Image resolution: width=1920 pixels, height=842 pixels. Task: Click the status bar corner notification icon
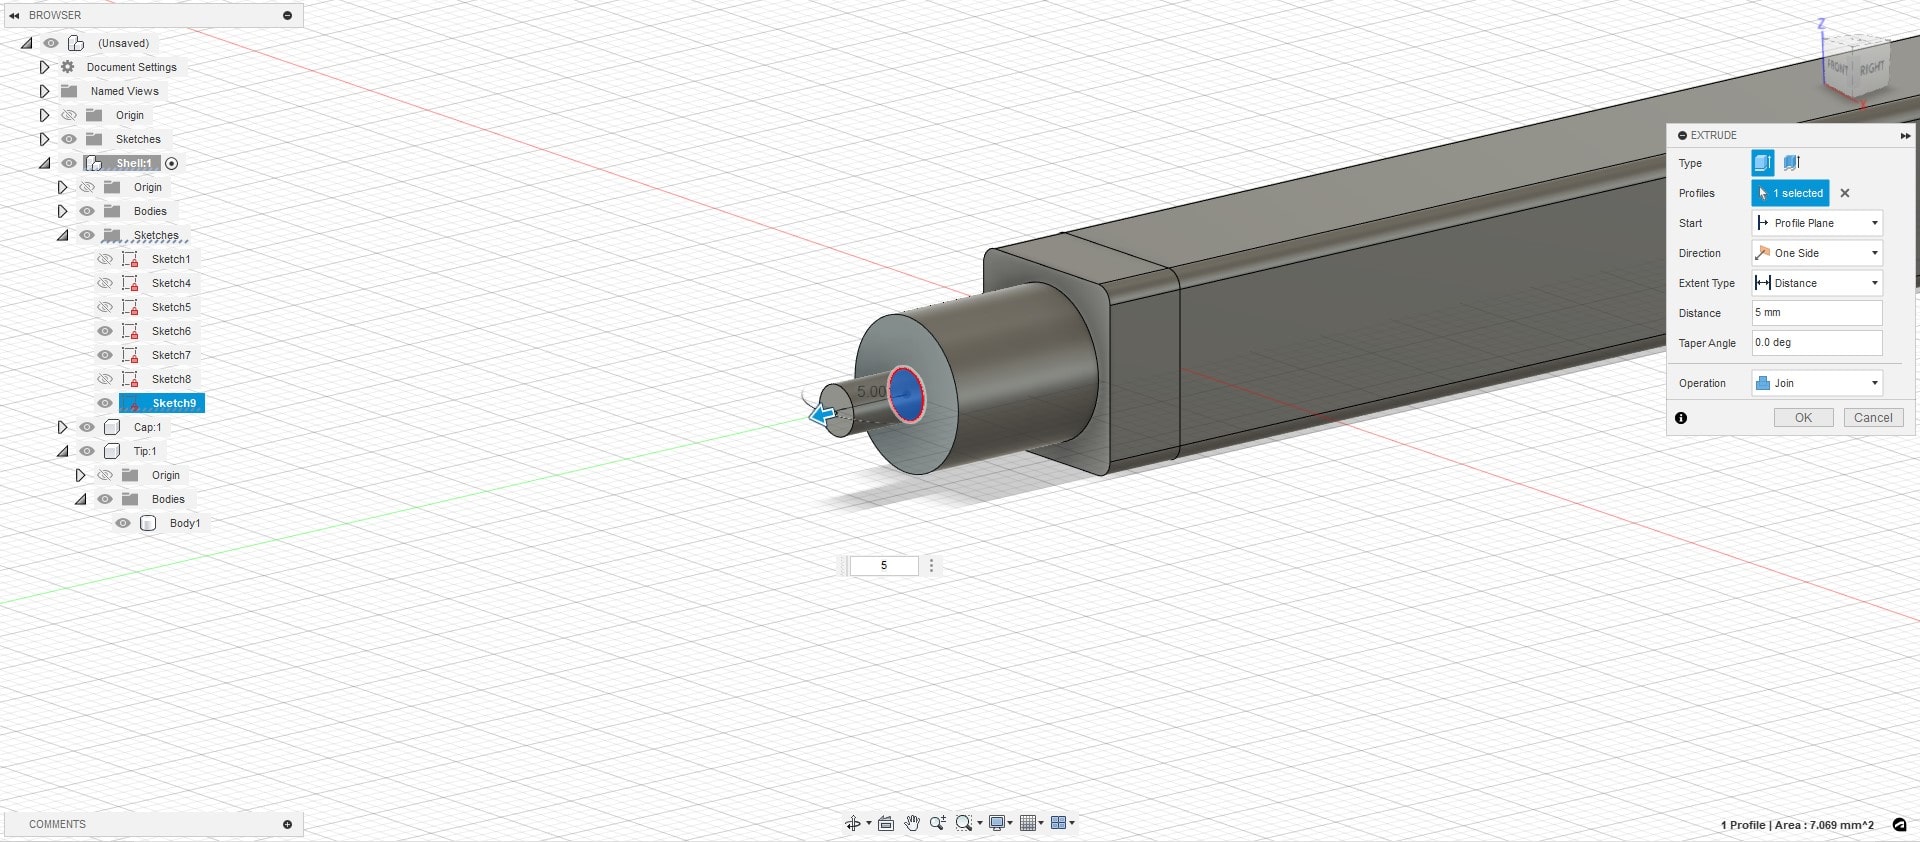coord(1899,825)
